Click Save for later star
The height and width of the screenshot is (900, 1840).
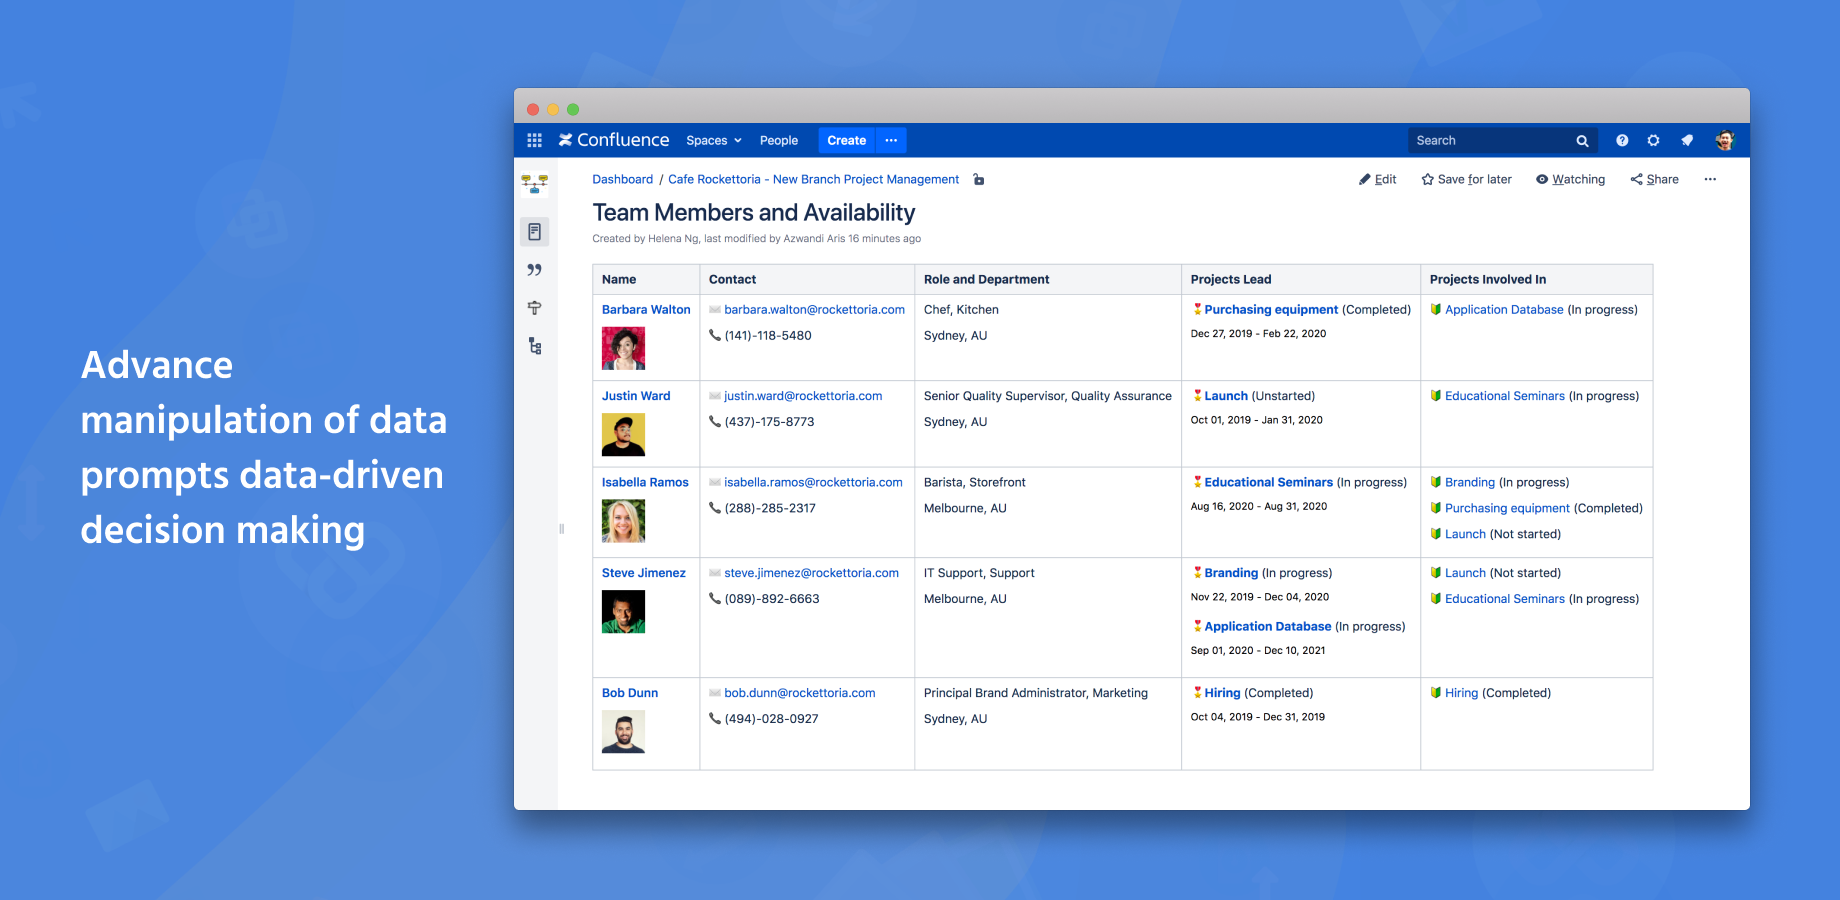click(x=1466, y=180)
